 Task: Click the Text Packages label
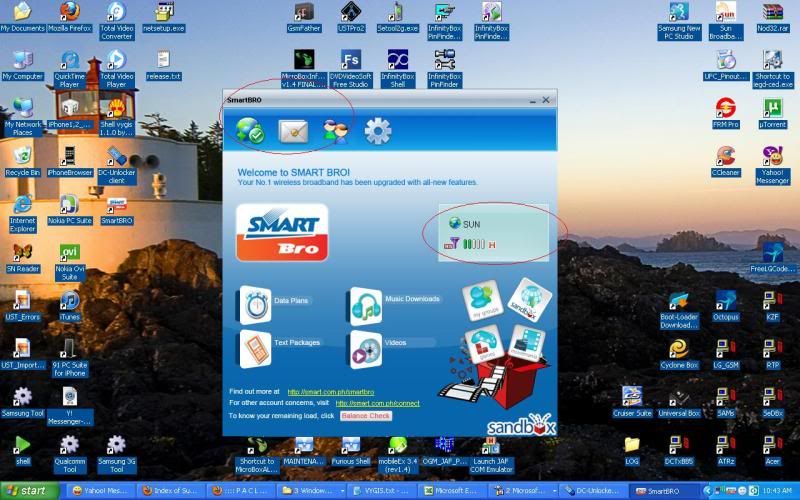coord(297,342)
